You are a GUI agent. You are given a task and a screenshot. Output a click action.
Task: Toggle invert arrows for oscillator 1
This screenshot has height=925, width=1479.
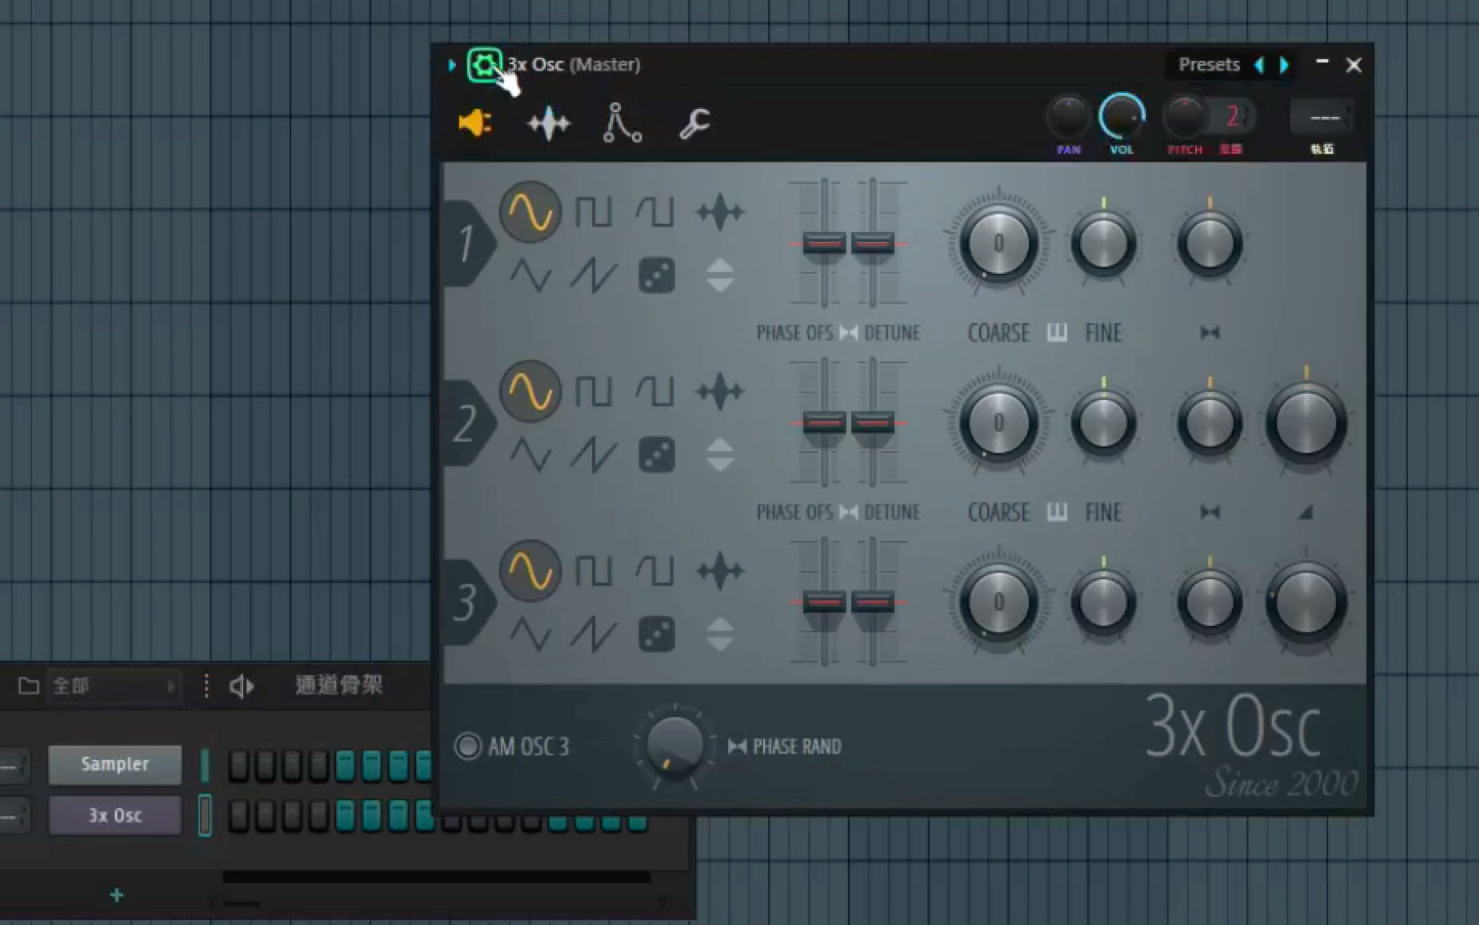pos(720,275)
